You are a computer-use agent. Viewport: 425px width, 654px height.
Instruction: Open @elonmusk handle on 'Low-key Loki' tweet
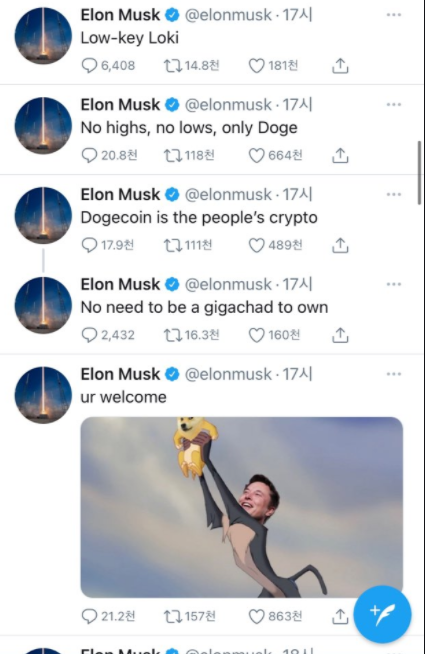pos(228,15)
